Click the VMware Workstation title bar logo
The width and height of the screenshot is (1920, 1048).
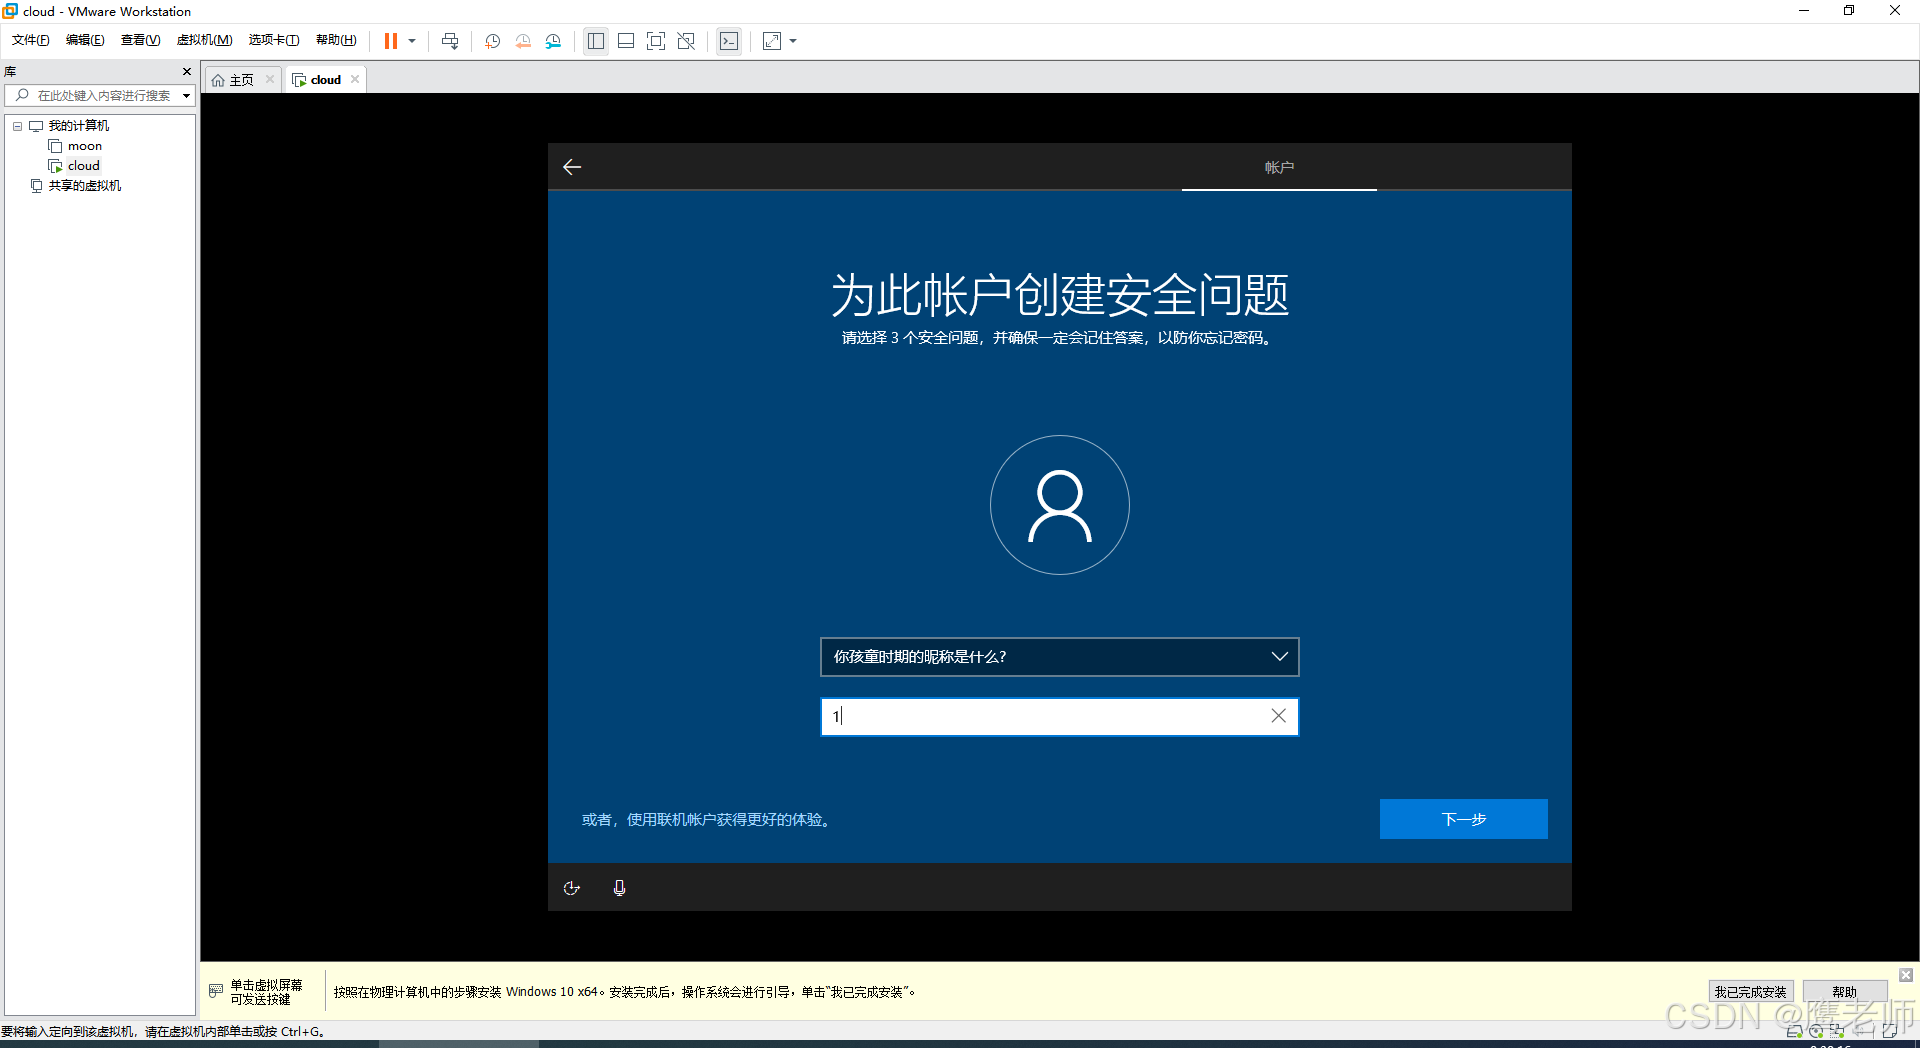pos(10,11)
